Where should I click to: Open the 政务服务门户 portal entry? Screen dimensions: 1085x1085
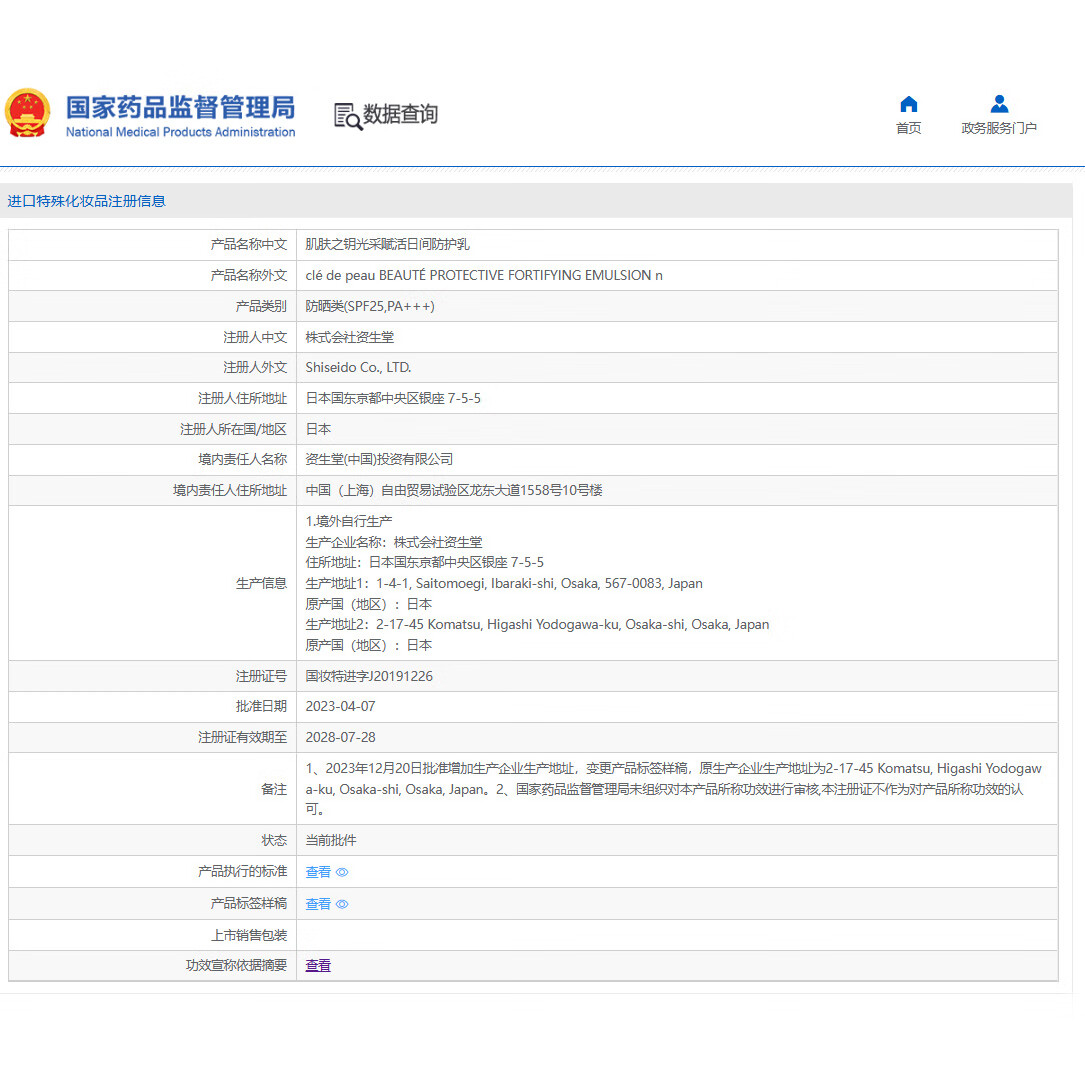(x=998, y=128)
